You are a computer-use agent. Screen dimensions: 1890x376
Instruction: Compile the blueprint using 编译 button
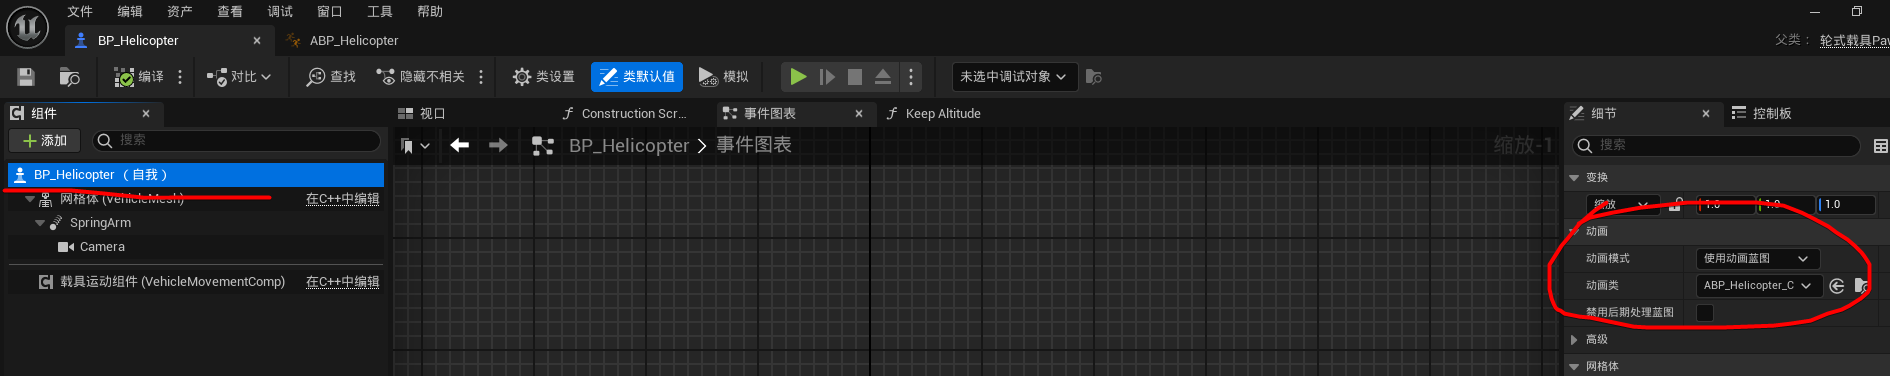139,77
